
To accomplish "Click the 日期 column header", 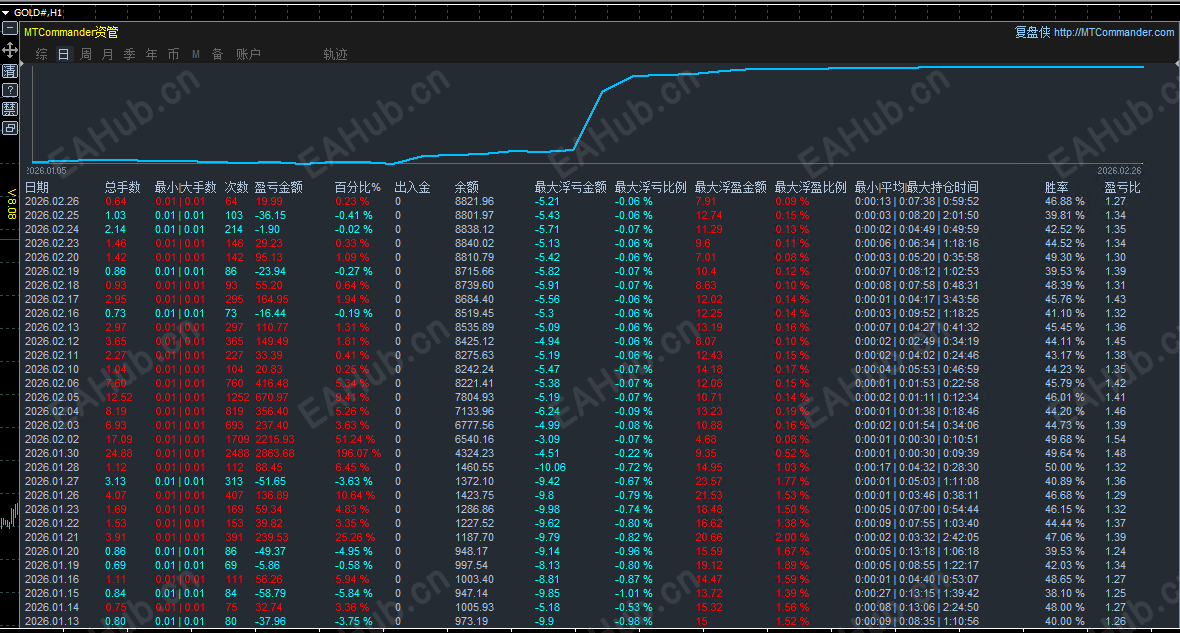I will [x=37, y=187].
